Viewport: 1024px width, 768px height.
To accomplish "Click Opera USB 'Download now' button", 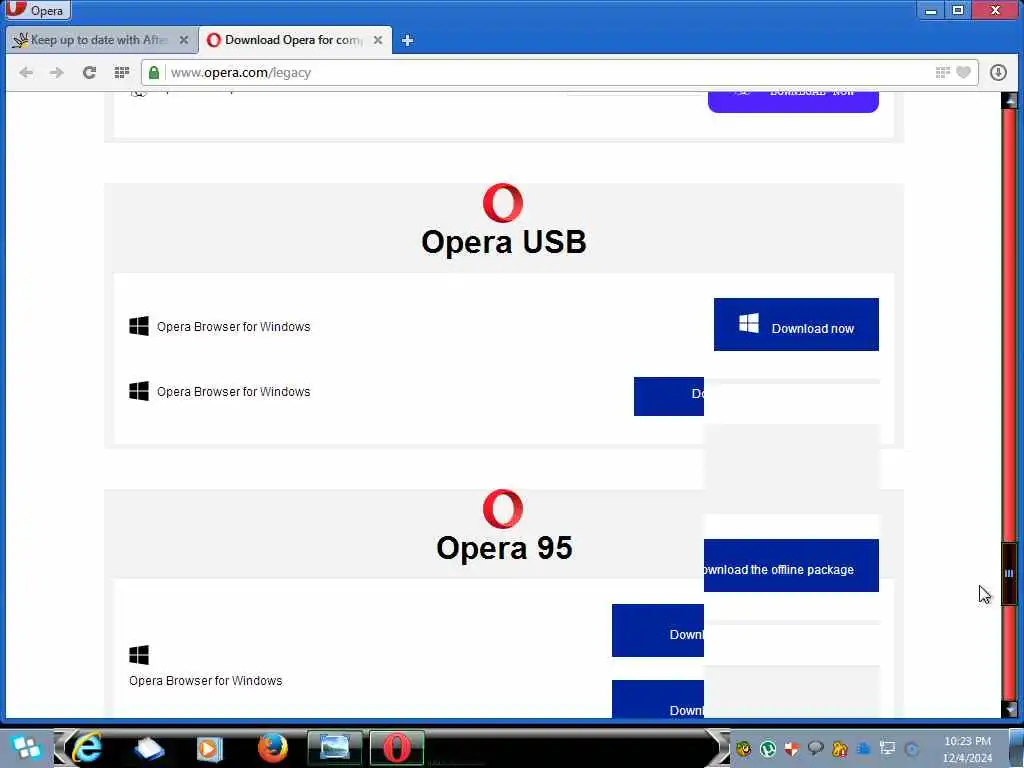I will pos(796,325).
